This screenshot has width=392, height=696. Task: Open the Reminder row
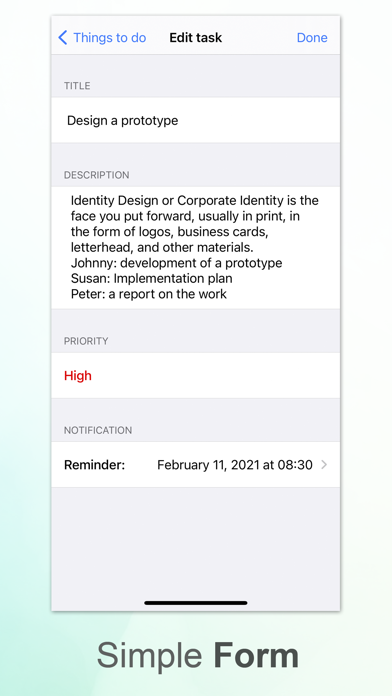[x=196, y=465]
